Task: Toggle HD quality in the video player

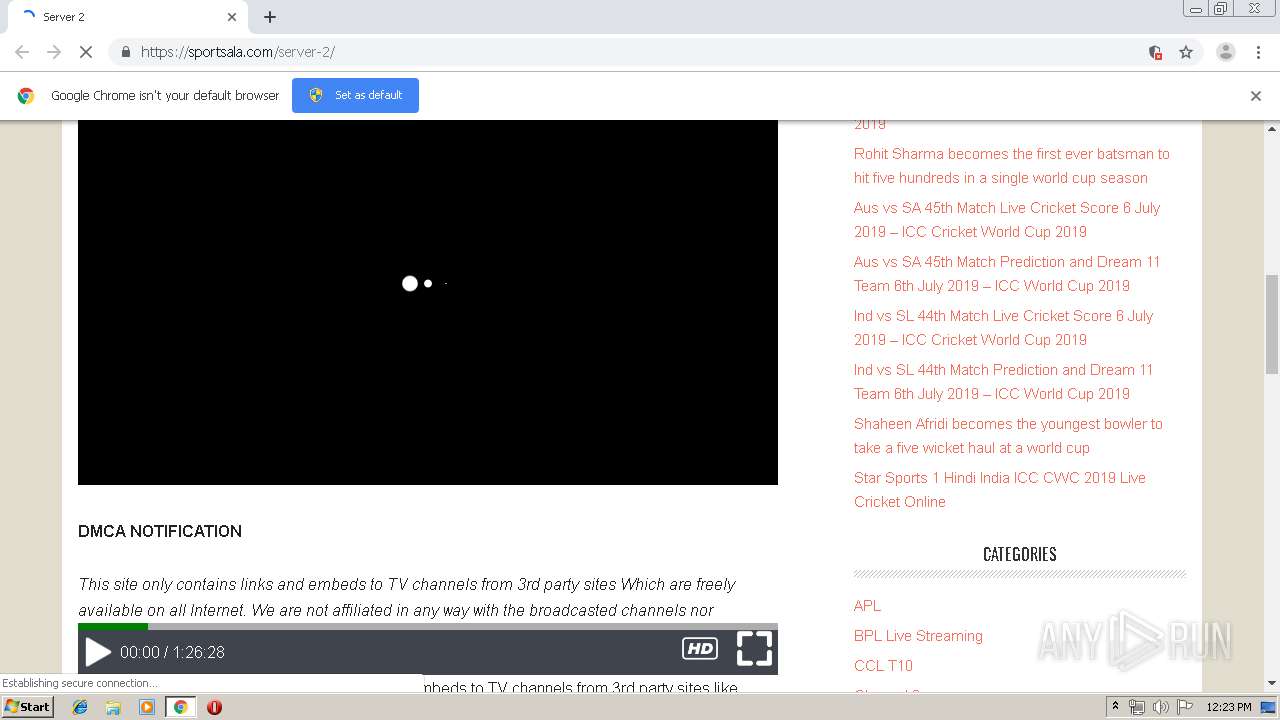Action: coord(700,649)
